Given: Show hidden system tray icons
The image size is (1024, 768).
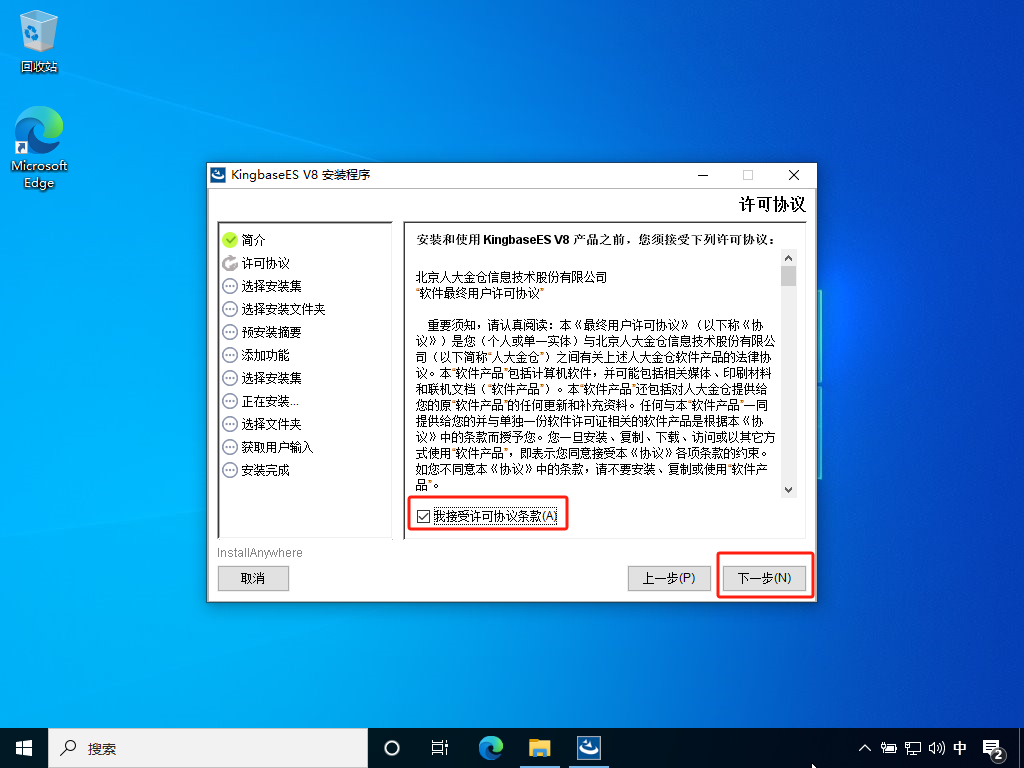Looking at the screenshot, I should click(865, 747).
